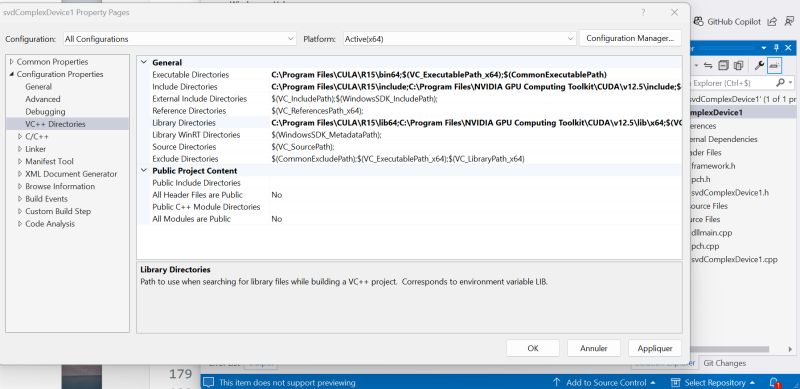The image size is (800, 389).
Task: Click the Include Directories value
Action: (x=476, y=87)
